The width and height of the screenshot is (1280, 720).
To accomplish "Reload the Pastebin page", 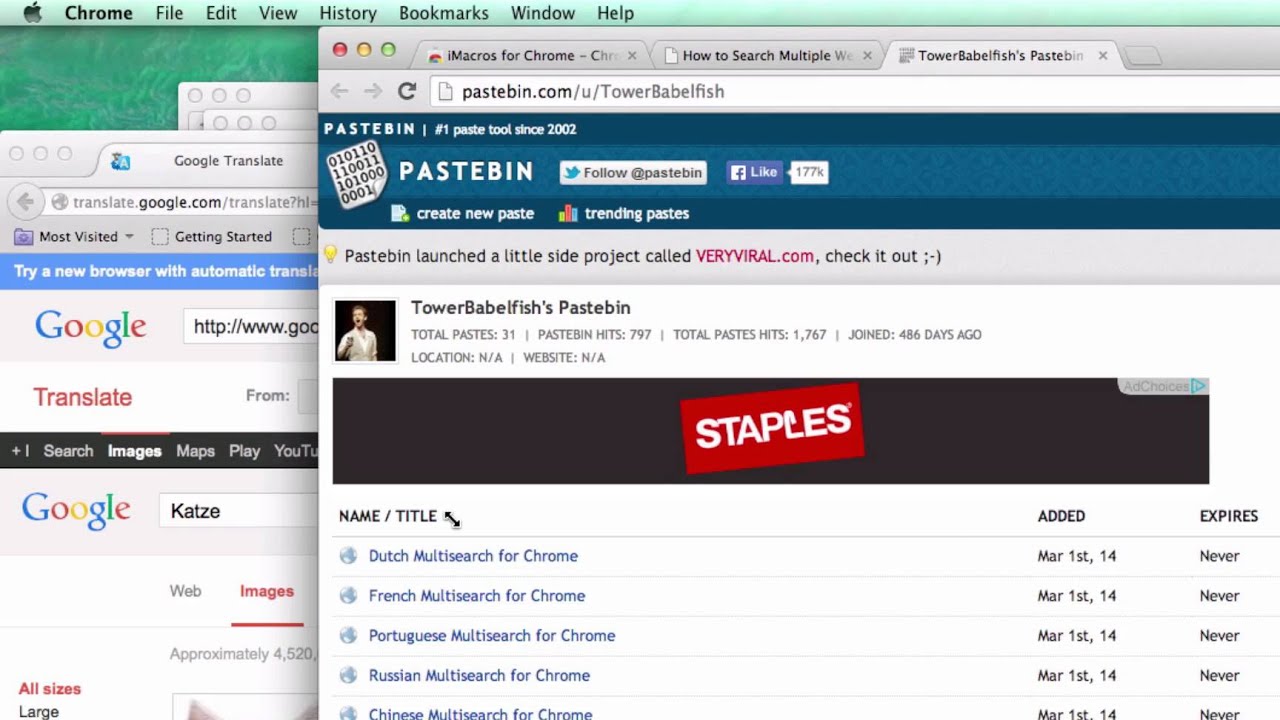I will tap(407, 91).
